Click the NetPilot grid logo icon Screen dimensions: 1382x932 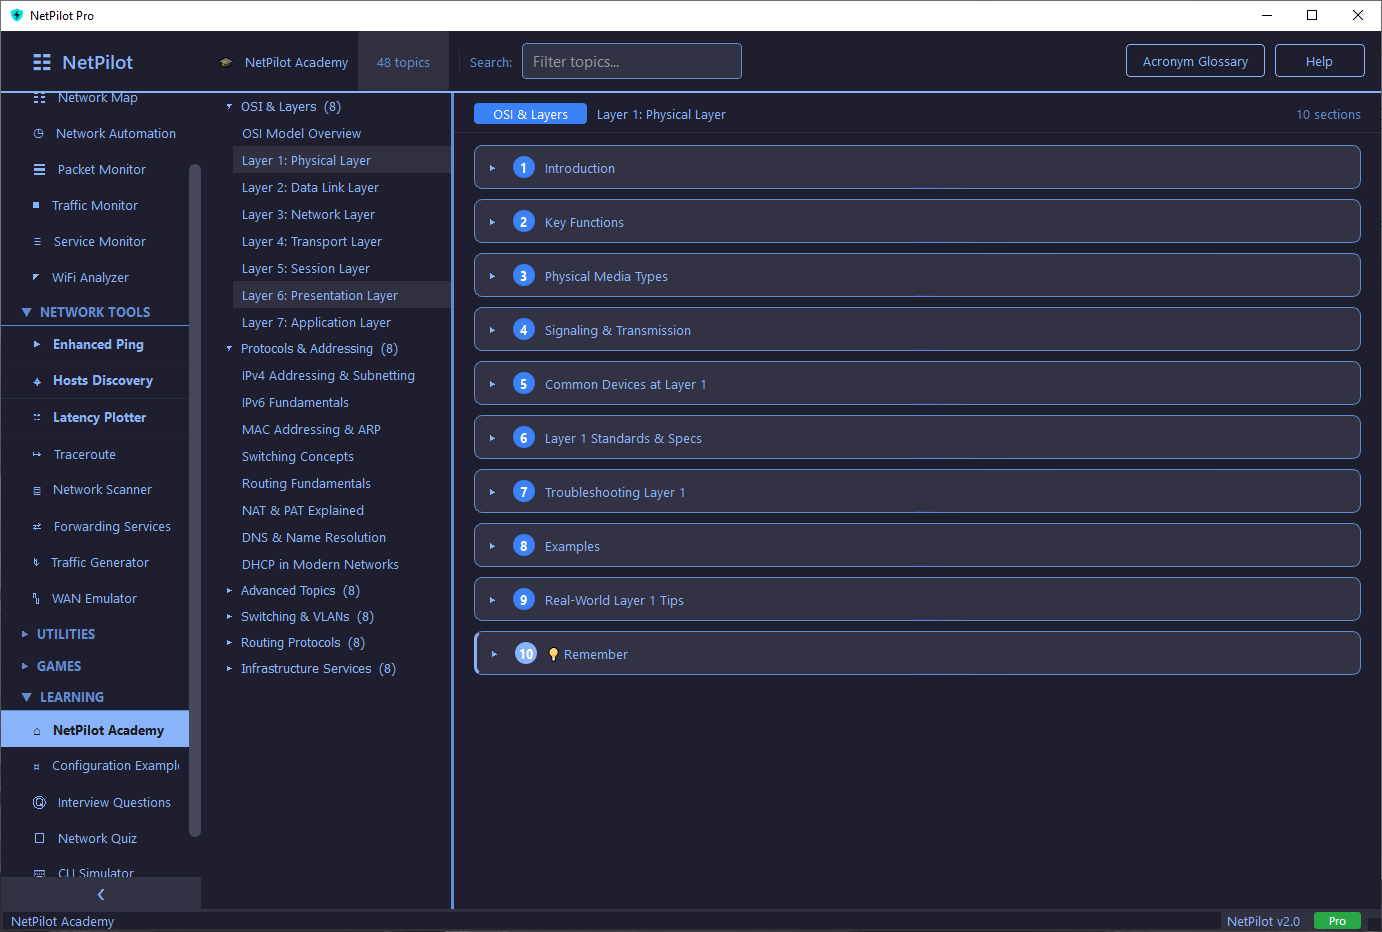42,62
